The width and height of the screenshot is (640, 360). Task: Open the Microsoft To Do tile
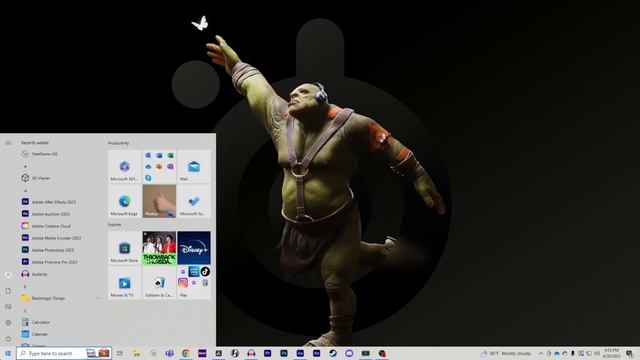[x=194, y=201]
